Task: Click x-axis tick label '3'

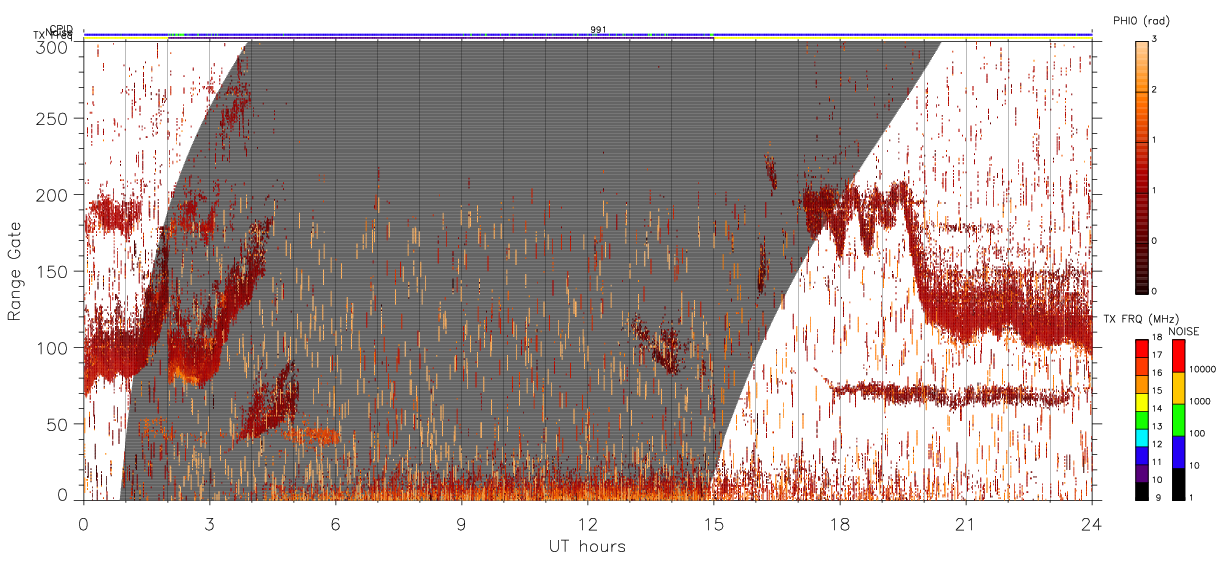Action: pyautogui.click(x=210, y=523)
